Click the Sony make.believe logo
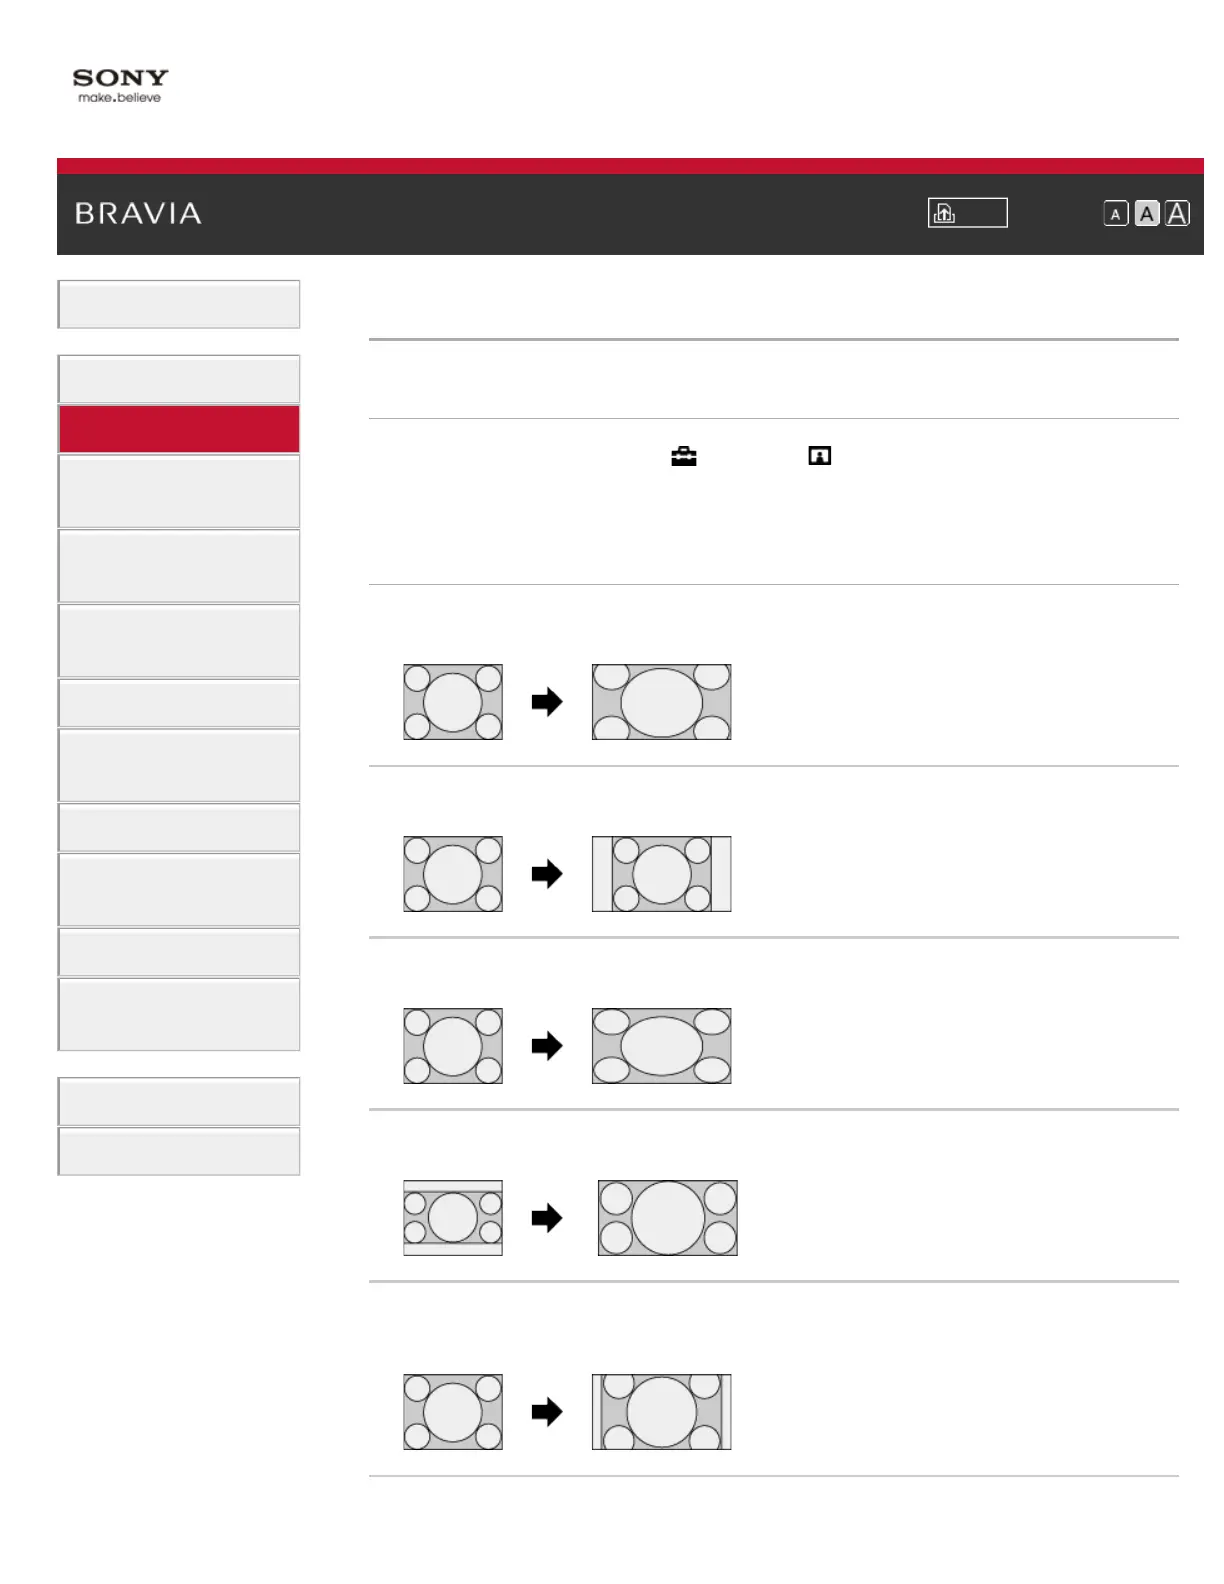Screen dimensions: 1224x1584 tap(120, 86)
